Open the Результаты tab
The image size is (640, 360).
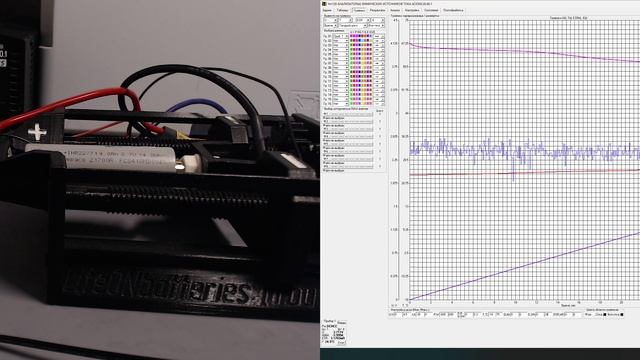tap(378, 10)
